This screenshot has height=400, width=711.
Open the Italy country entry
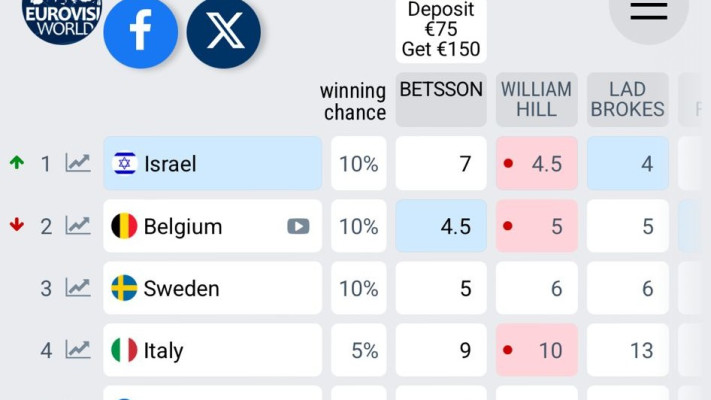tap(212, 350)
